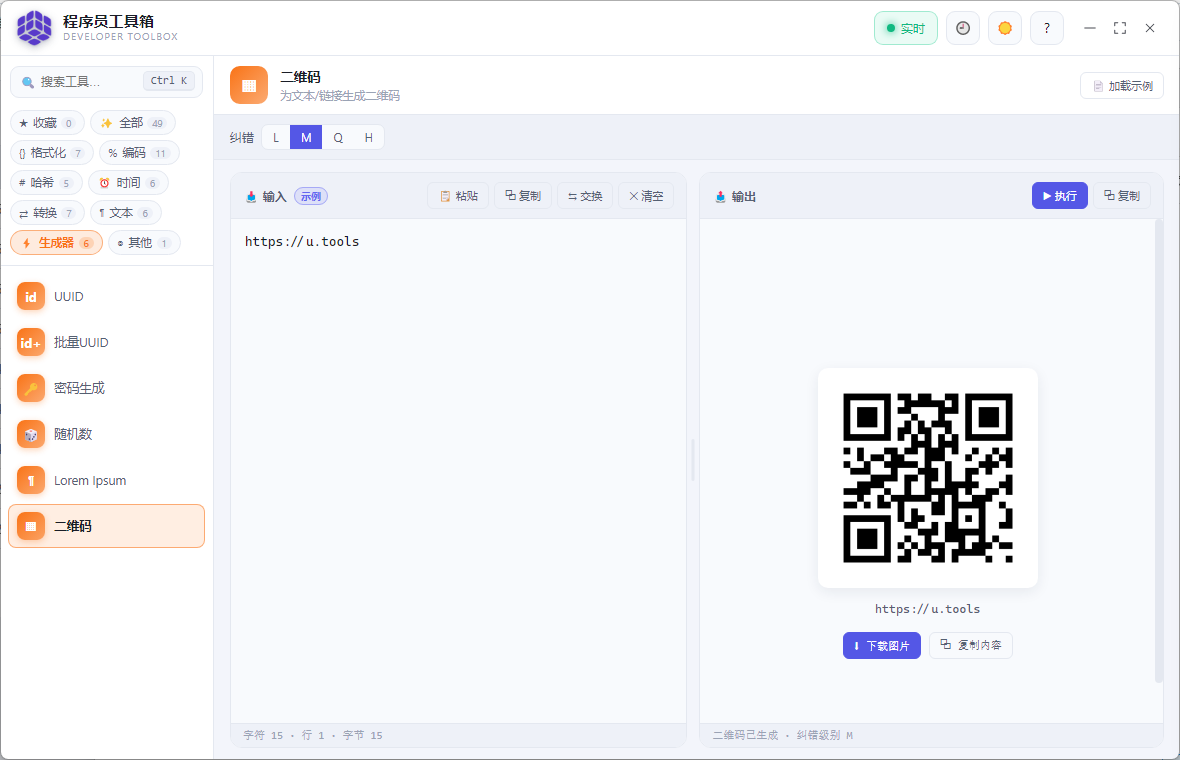Maximize the application window
Screen dimensions: 1180x760
(x=1120, y=28)
